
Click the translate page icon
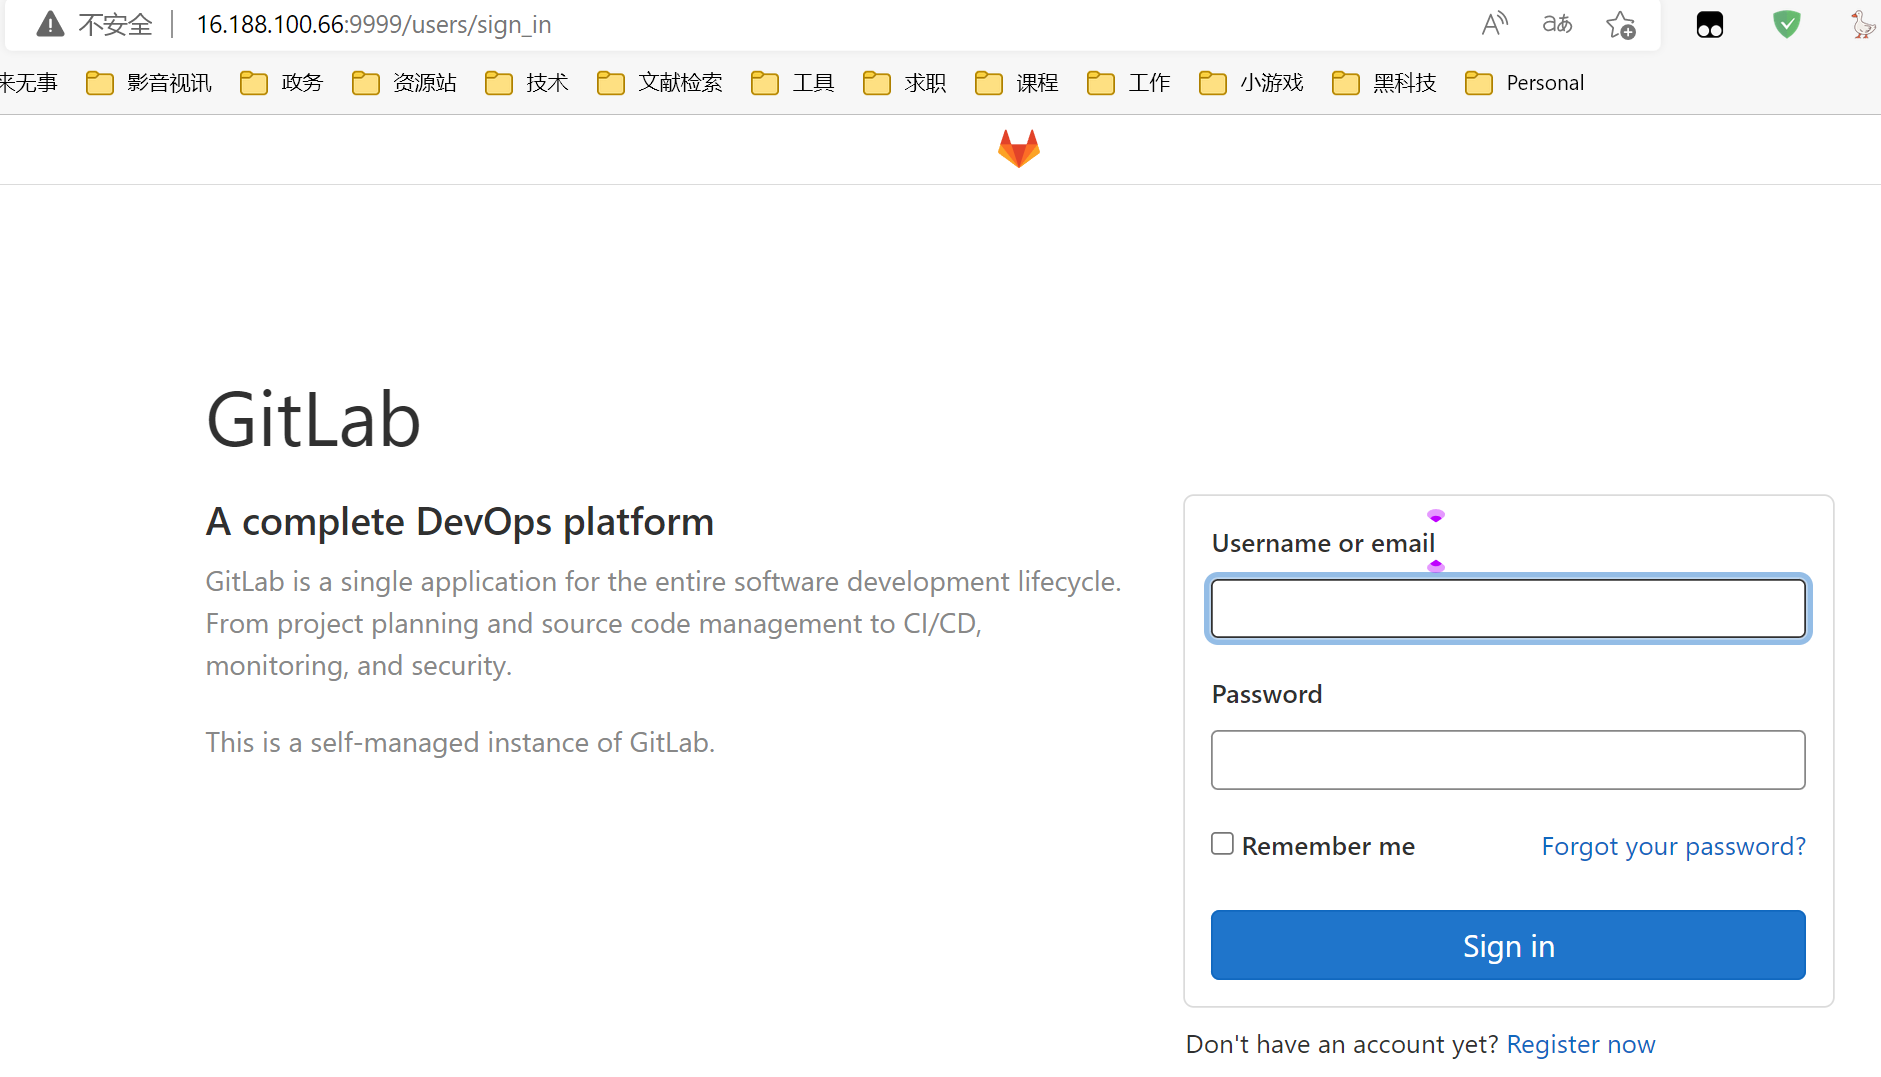click(x=1557, y=24)
